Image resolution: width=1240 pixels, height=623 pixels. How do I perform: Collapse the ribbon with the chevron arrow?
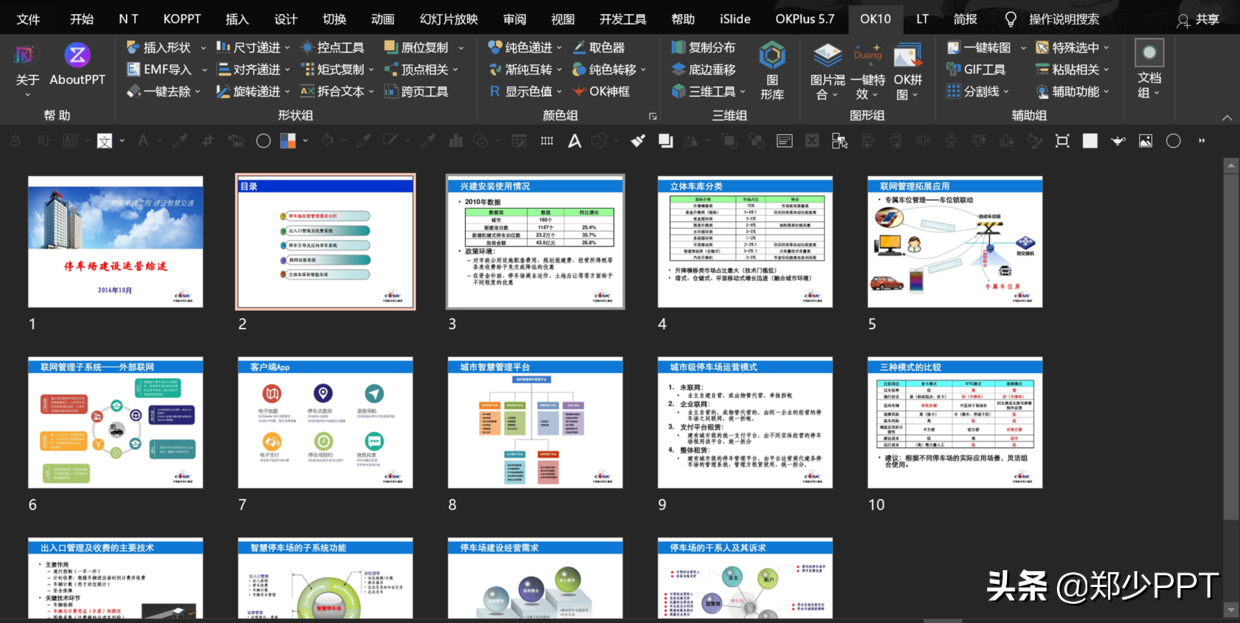(1228, 116)
